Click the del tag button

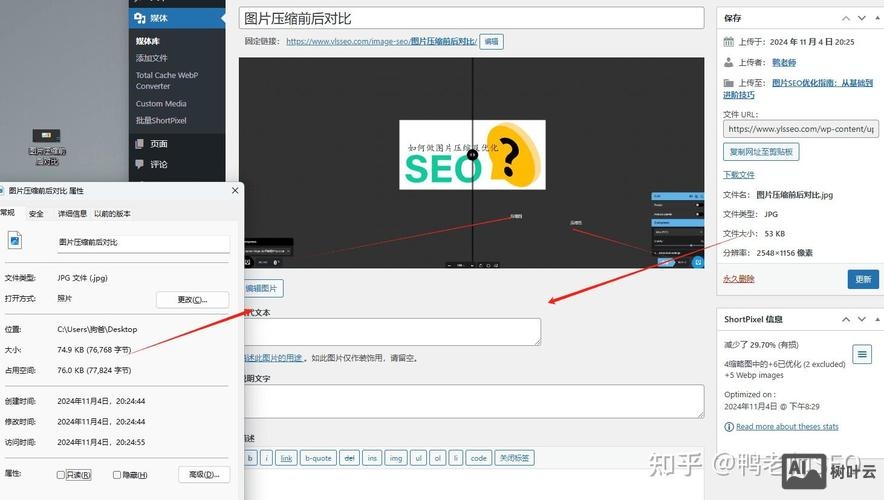coord(350,458)
